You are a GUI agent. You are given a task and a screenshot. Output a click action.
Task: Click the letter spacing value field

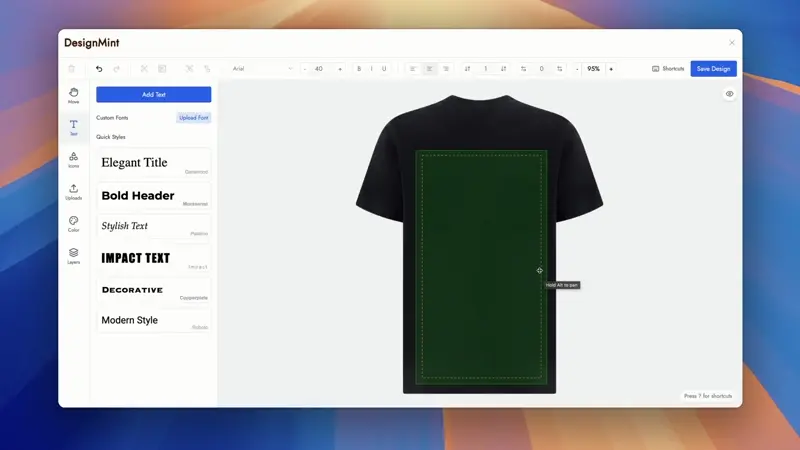(x=542, y=68)
